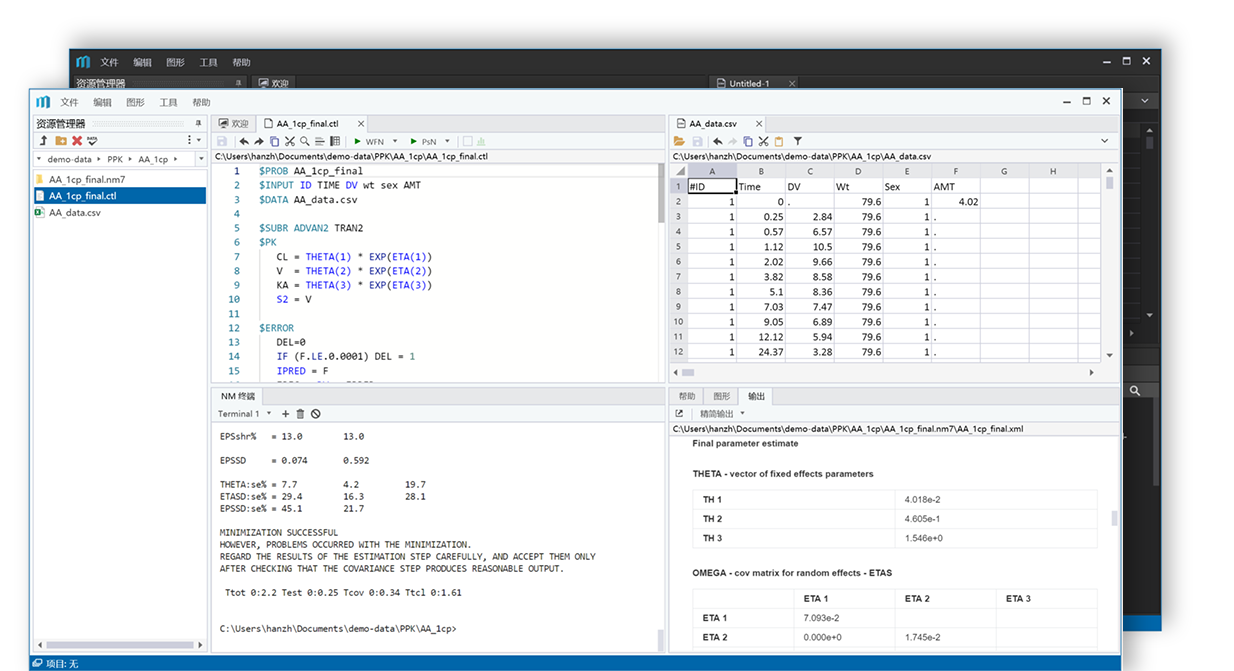Click the scissors cut icon in CSV viewer toolbar
Screen dimensions: 1234x671
tap(763, 141)
